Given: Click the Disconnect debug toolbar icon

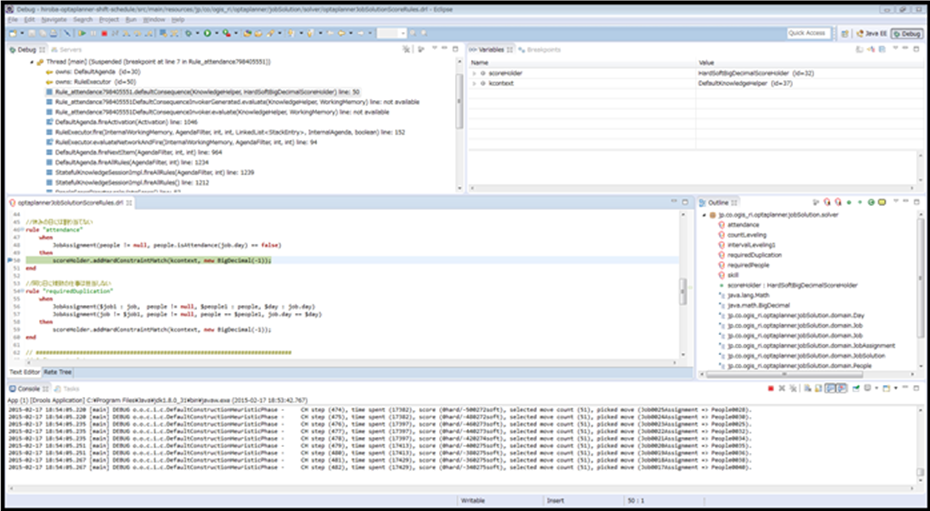Looking at the screenshot, I should [x=114, y=33].
